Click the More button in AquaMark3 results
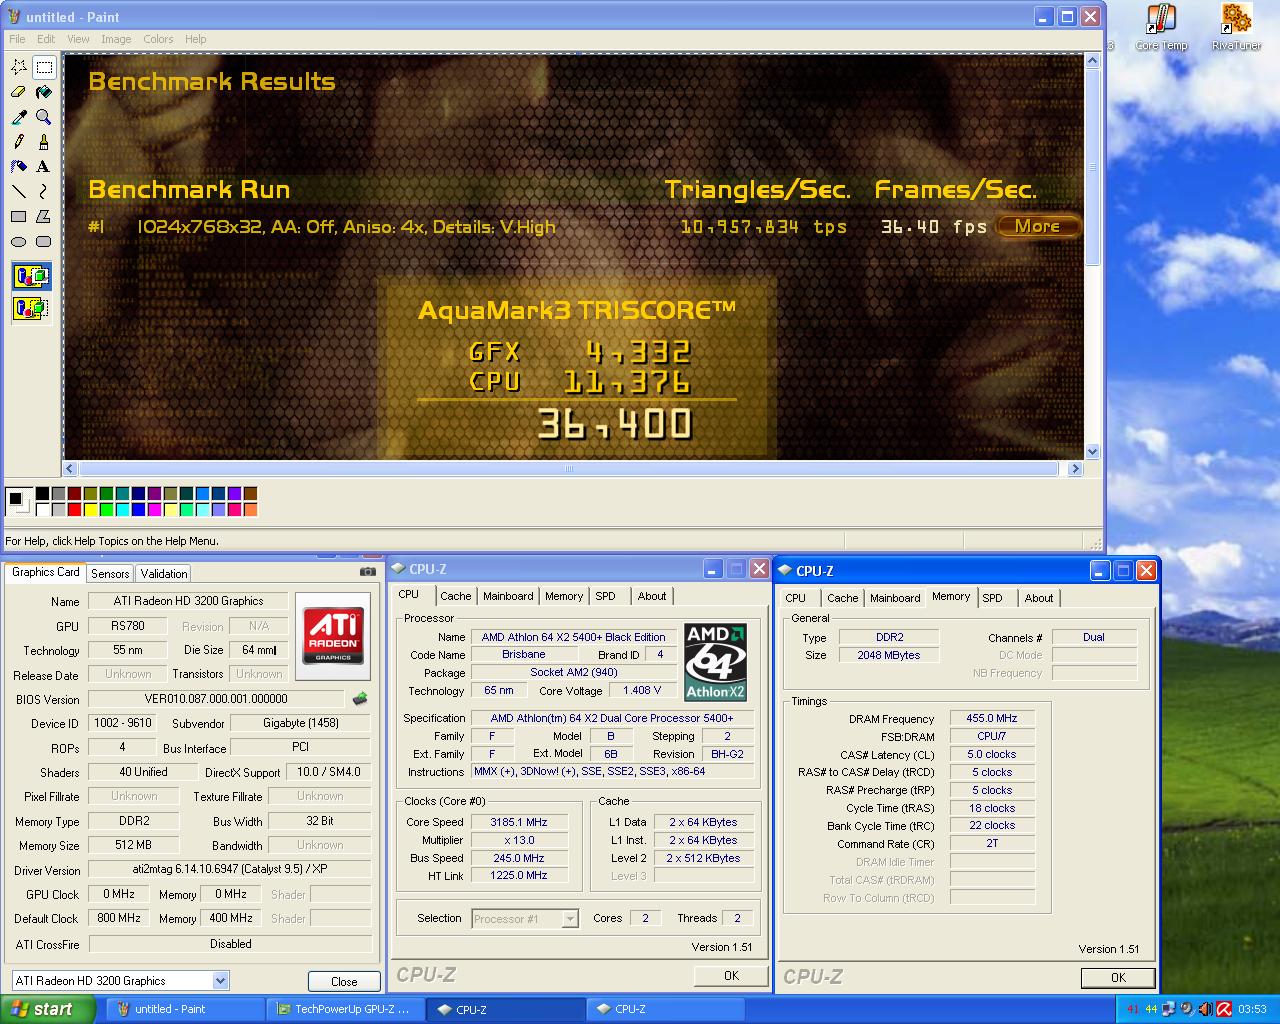This screenshot has height=1024, width=1280. tap(1037, 227)
